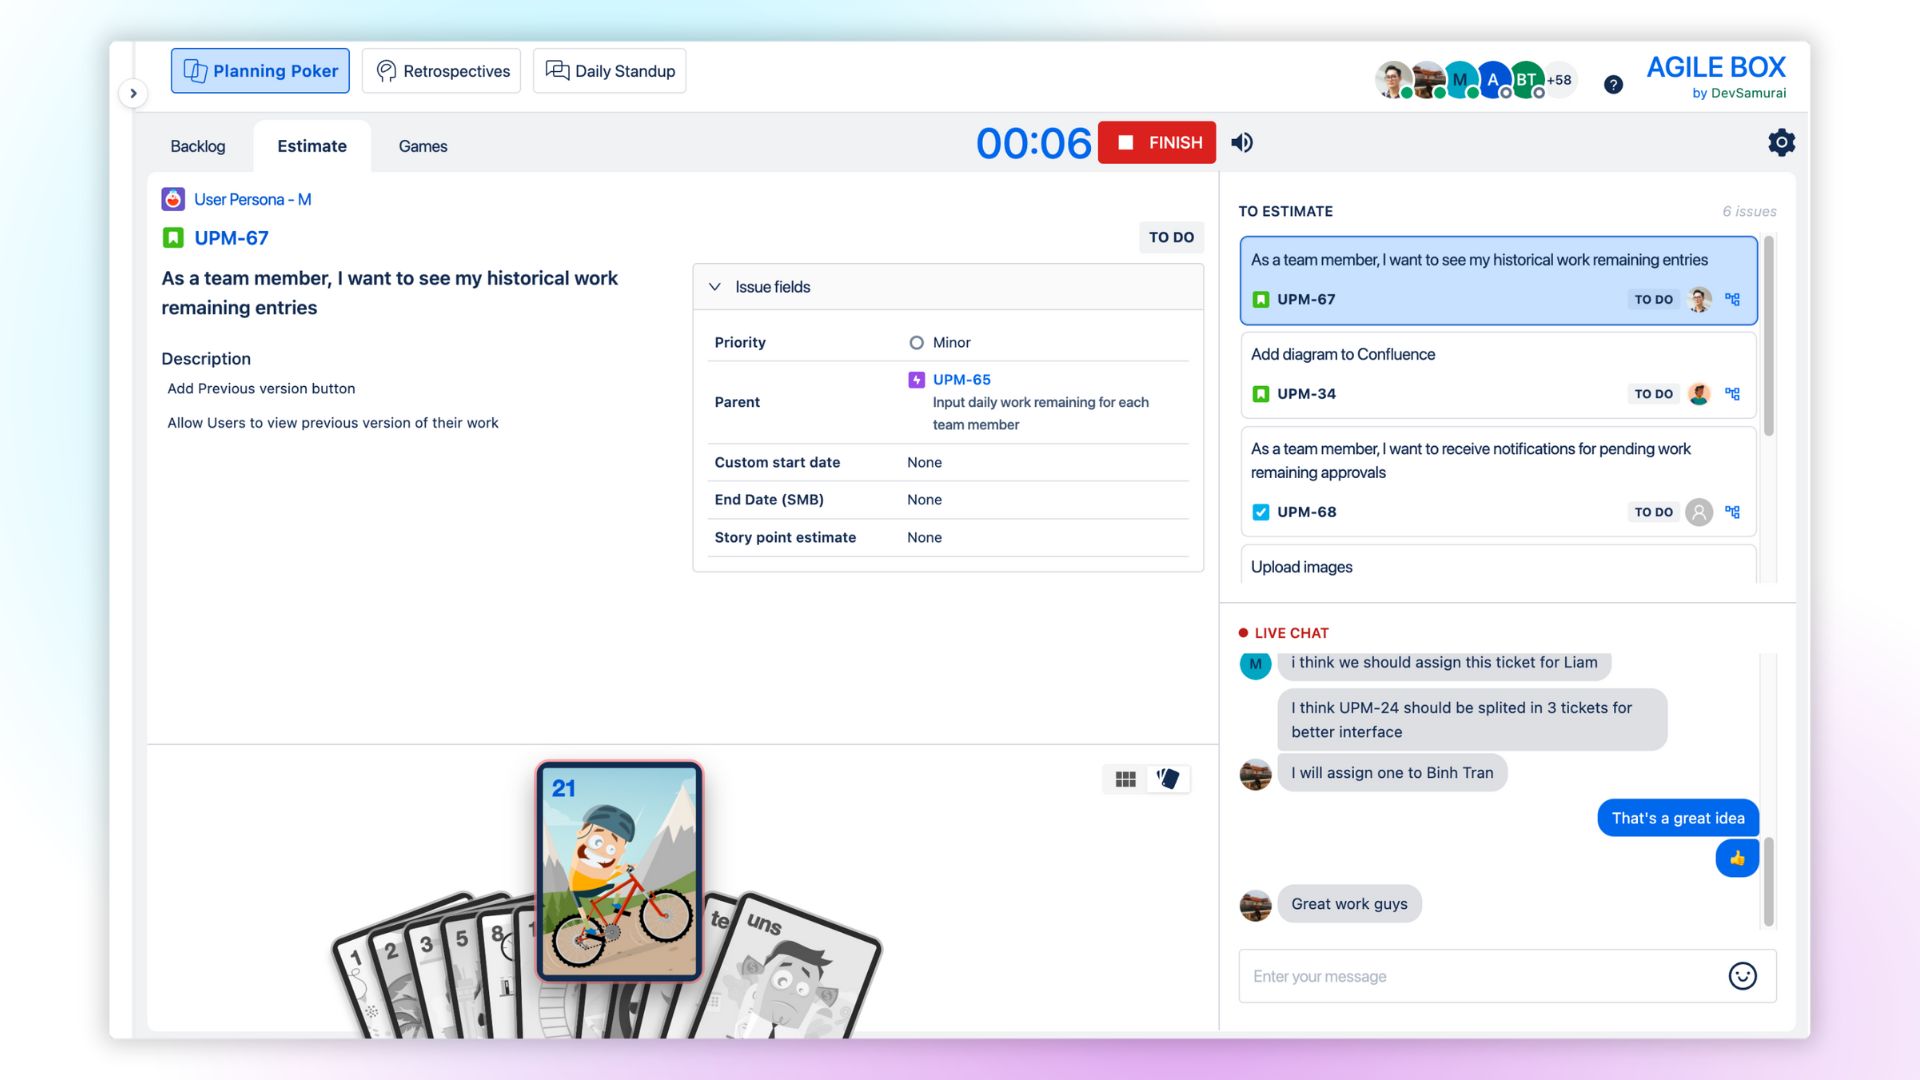Open help using the question mark icon
This screenshot has height=1080, width=1920.
pyautogui.click(x=1613, y=85)
